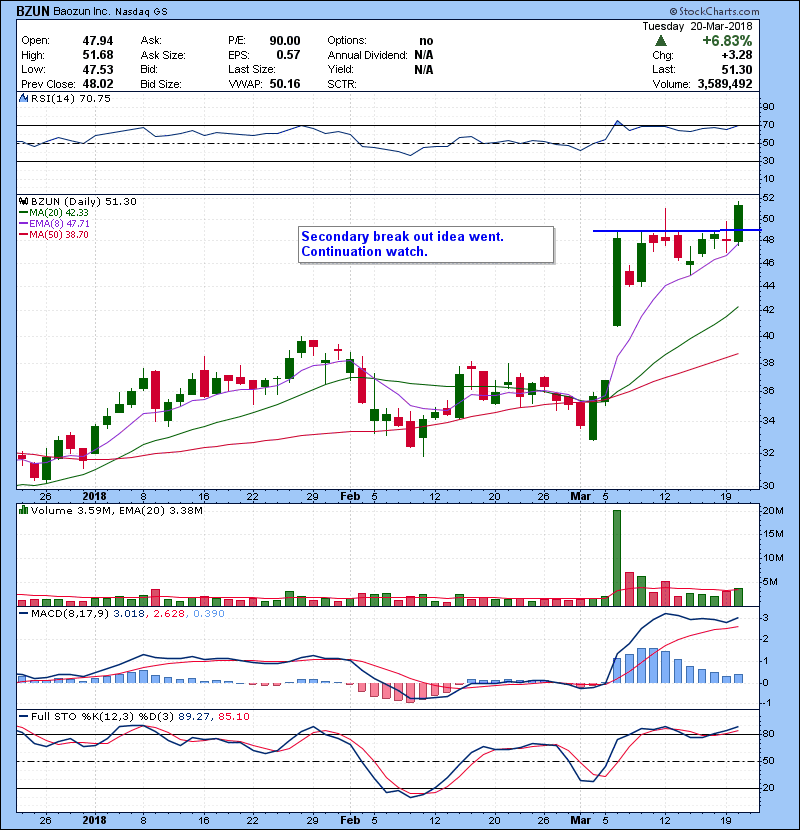The width and height of the screenshot is (800, 830).
Task: Click the Yield N/A value
Action: [424, 69]
